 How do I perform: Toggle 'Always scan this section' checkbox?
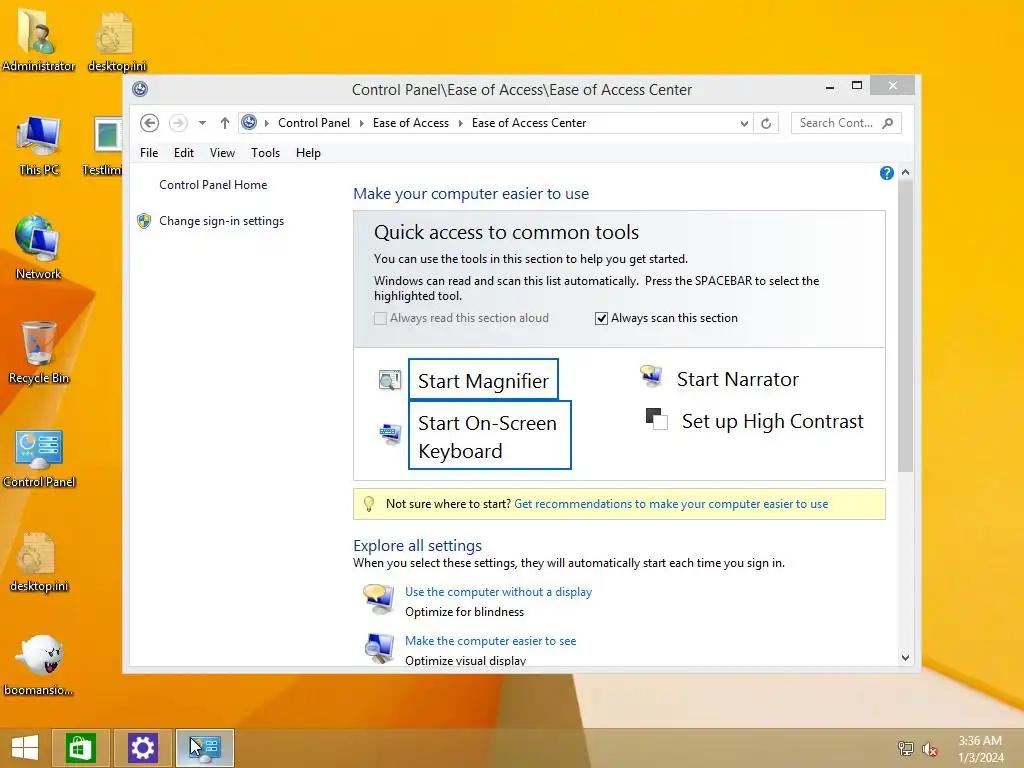601,319
